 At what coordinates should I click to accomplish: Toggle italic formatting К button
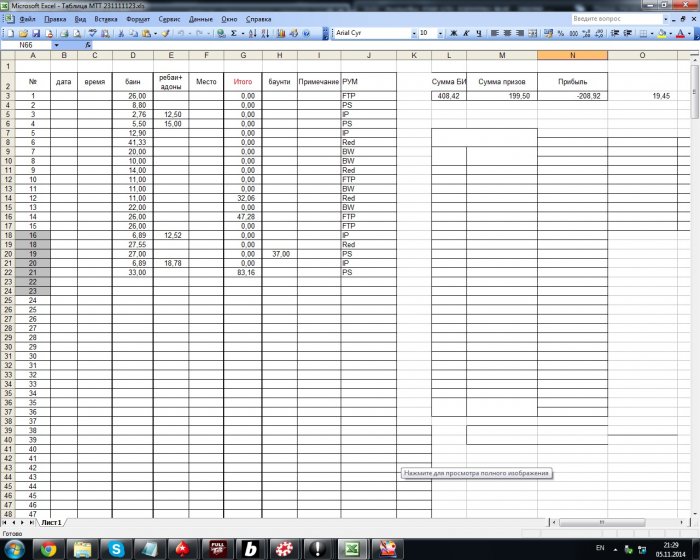pyautogui.click(x=466, y=33)
